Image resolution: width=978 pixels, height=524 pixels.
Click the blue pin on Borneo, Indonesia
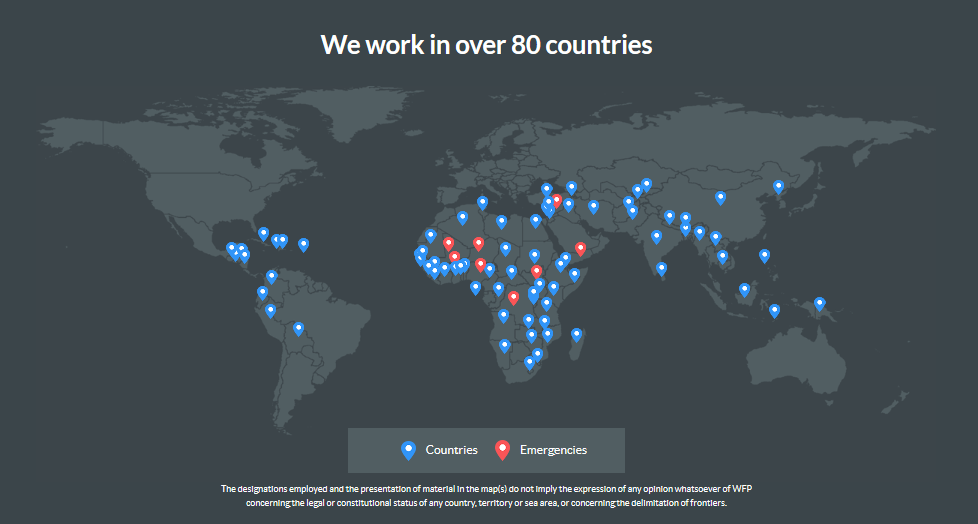pyautogui.click(x=745, y=289)
